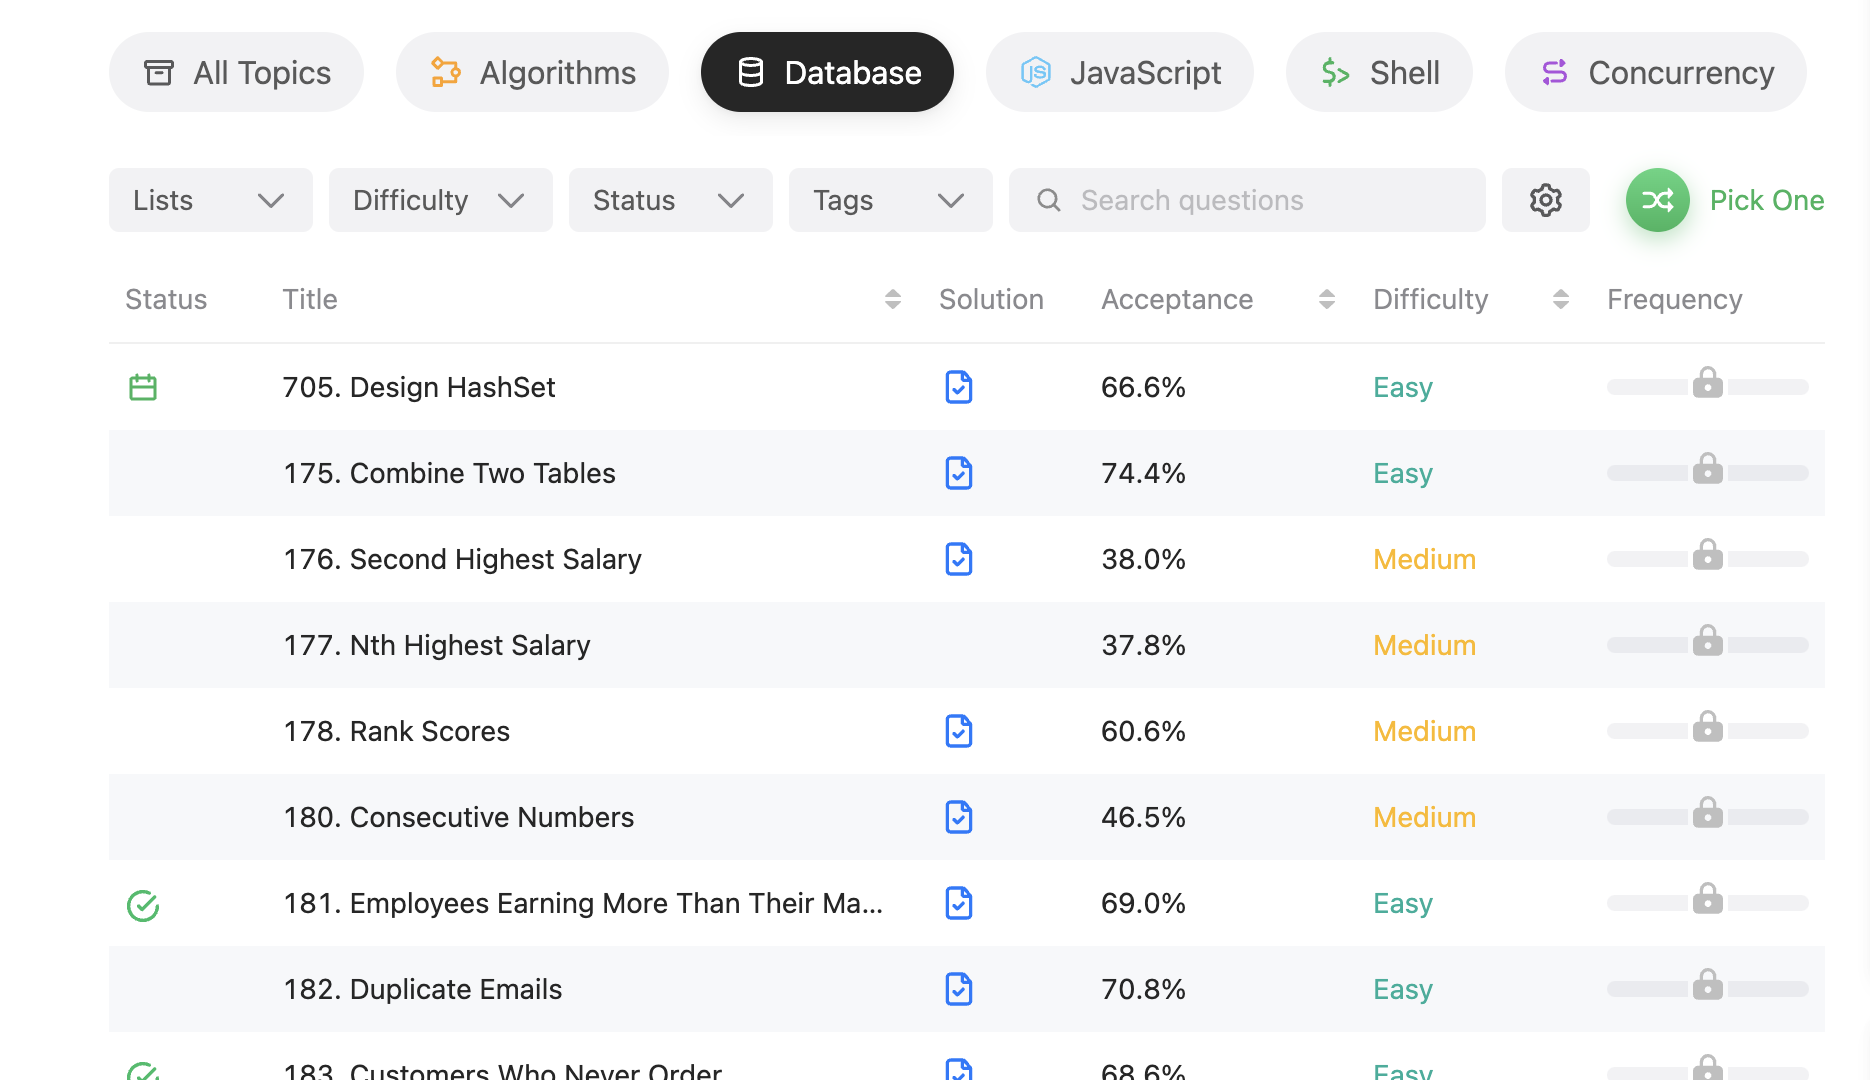1870x1080 pixels.
Task: Click frequency lock for Second Highest Salary
Action: (x=1707, y=554)
